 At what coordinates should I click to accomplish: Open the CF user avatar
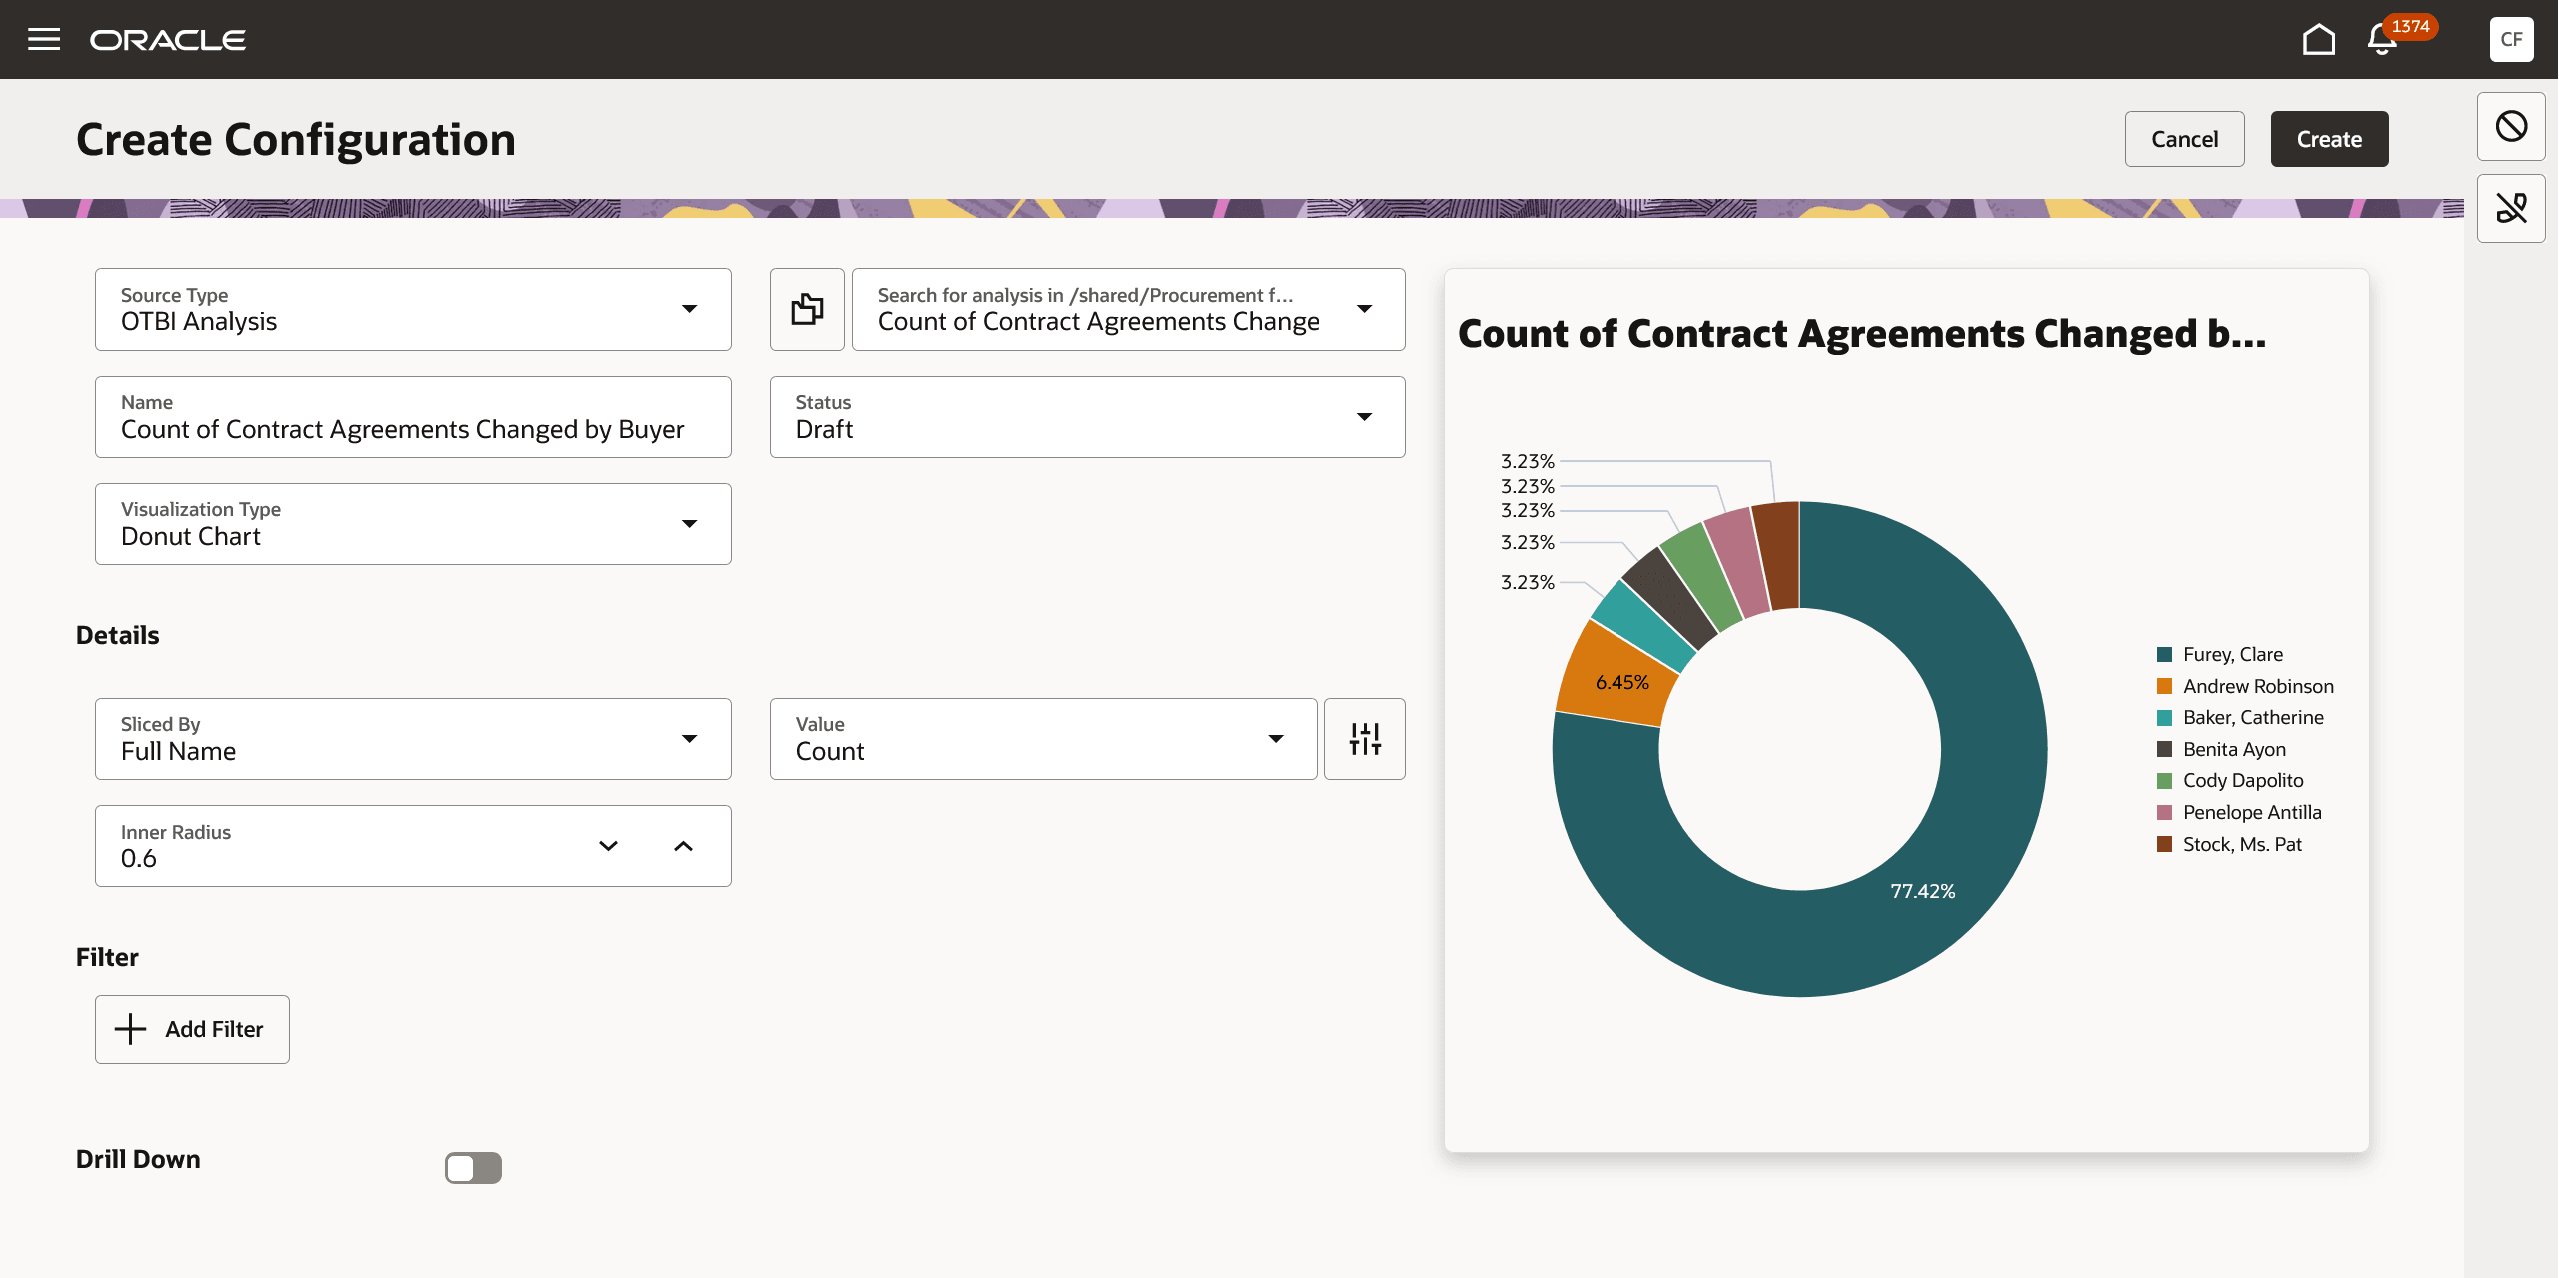click(2510, 39)
